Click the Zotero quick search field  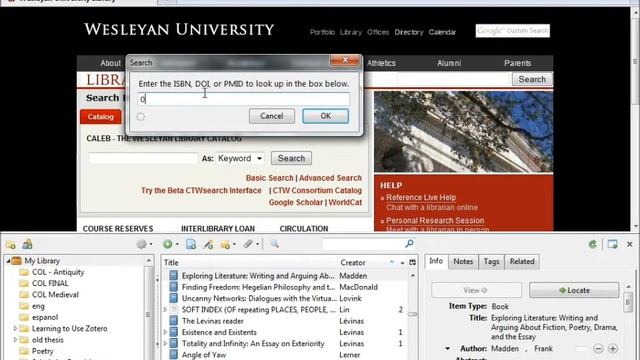(369, 244)
